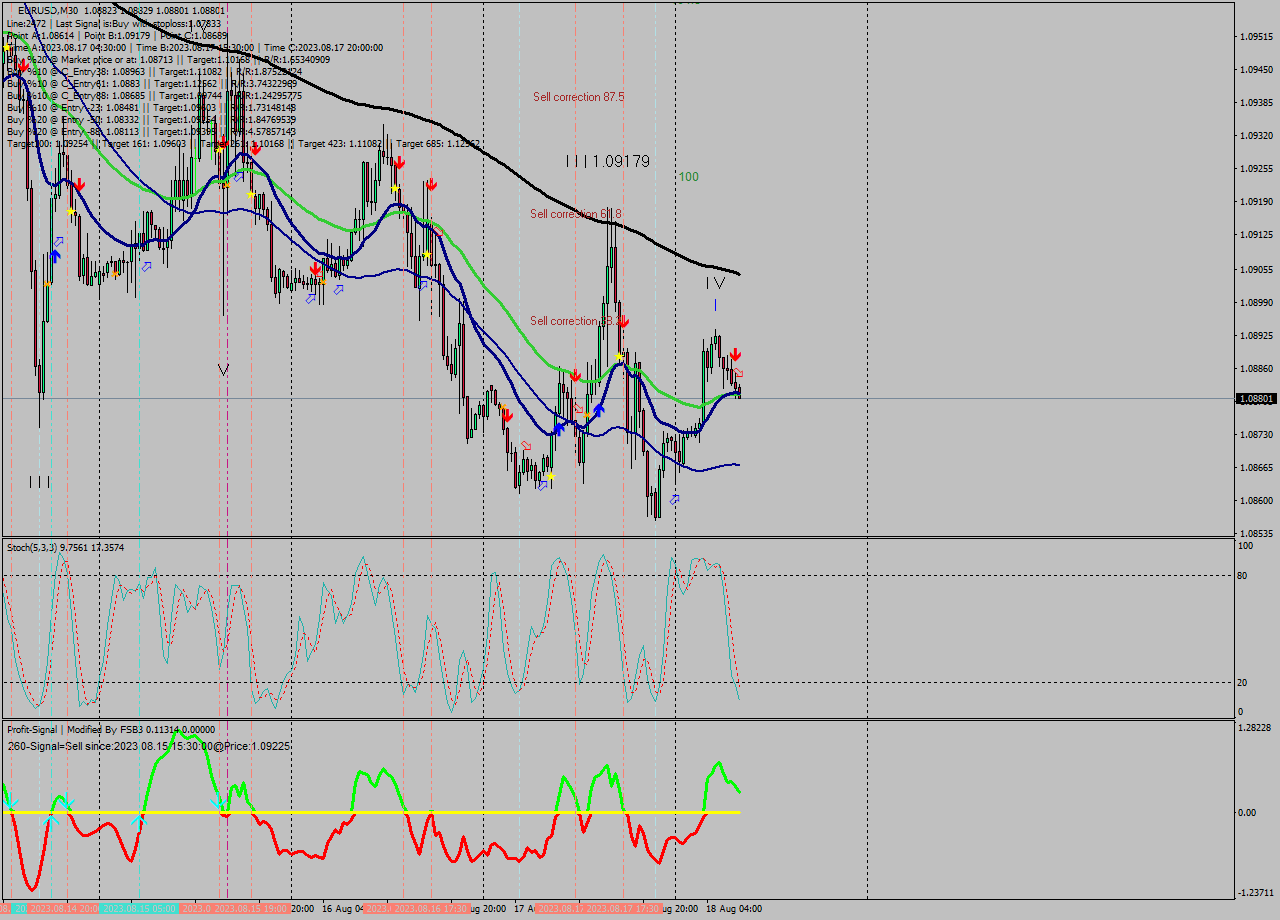Click the Target 685: 1.12562 text

[x=436, y=144]
